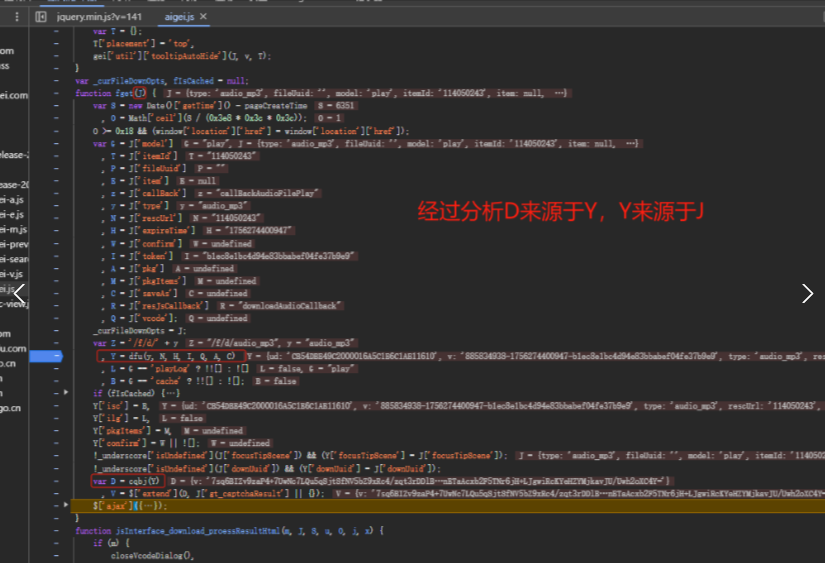Click the inline value 'T = "114050243"'
This screenshot has height=563, width=825.
click(x=222, y=156)
